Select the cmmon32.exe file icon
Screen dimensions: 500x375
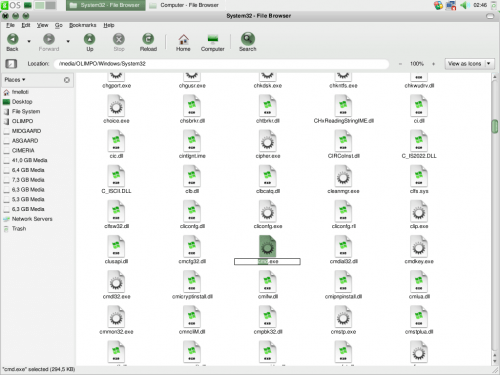116,317
